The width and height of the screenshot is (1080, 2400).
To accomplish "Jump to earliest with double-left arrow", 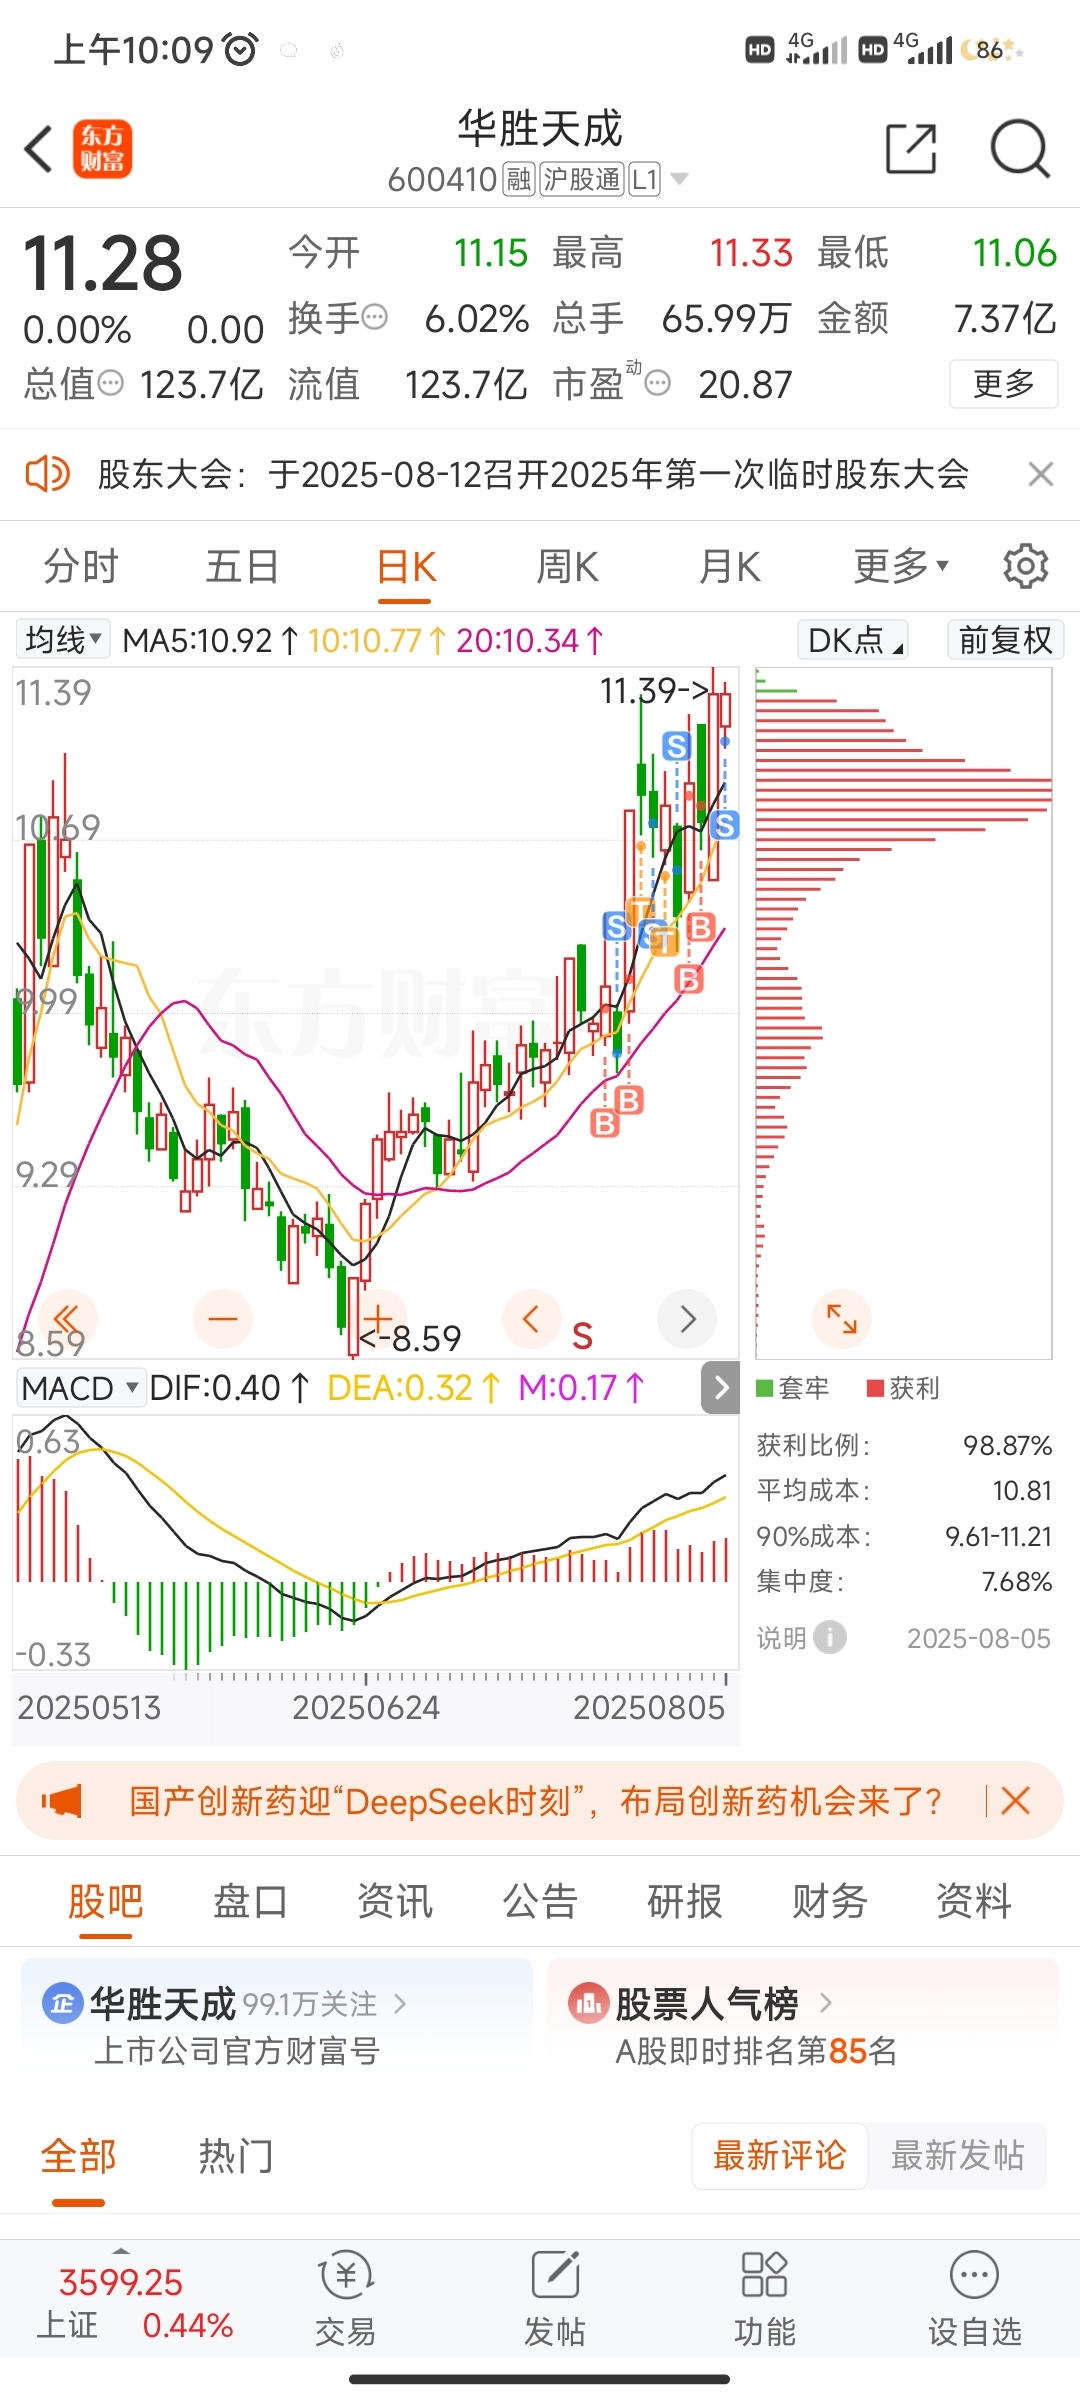I will click(x=67, y=1319).
